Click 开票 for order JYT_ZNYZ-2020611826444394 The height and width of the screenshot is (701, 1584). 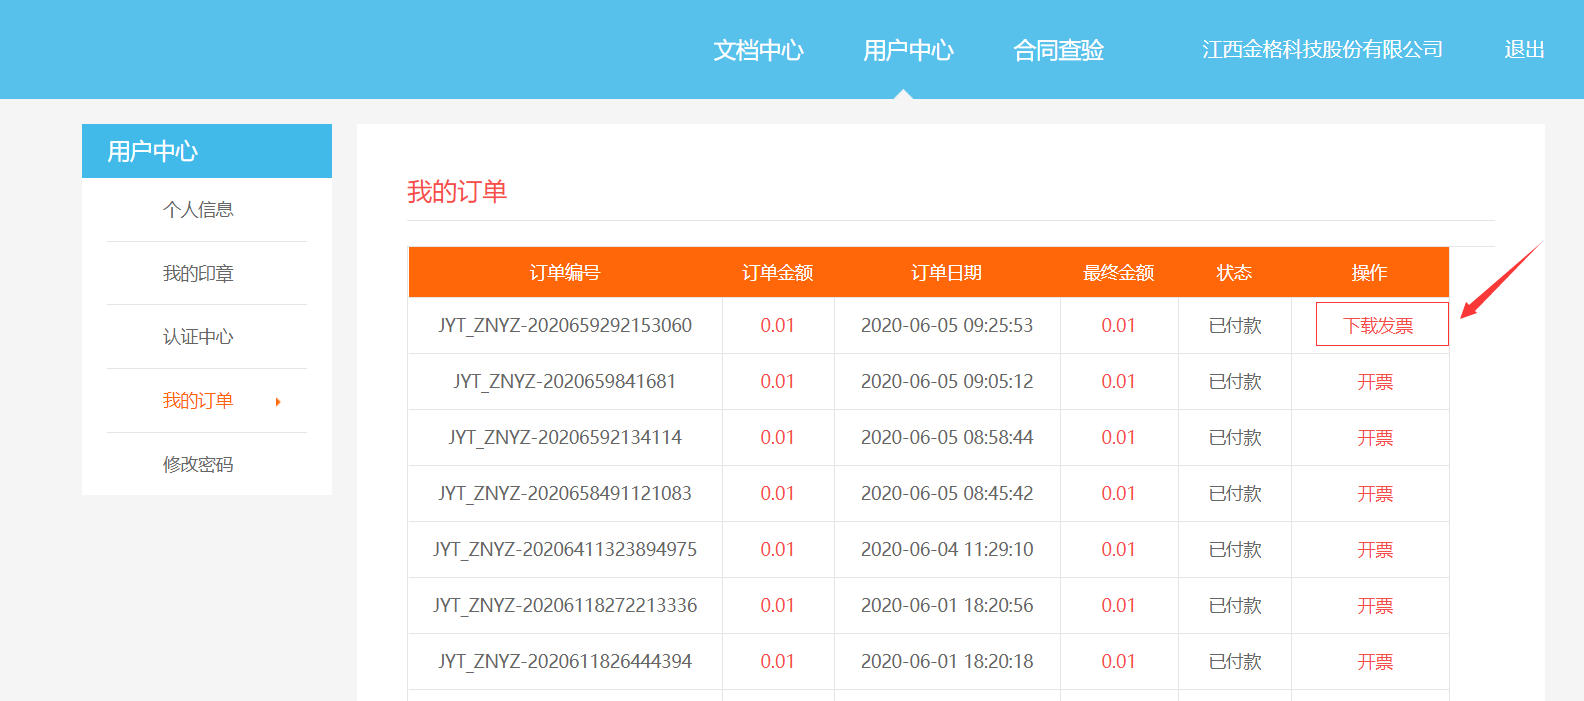[x=1375, y=662]
